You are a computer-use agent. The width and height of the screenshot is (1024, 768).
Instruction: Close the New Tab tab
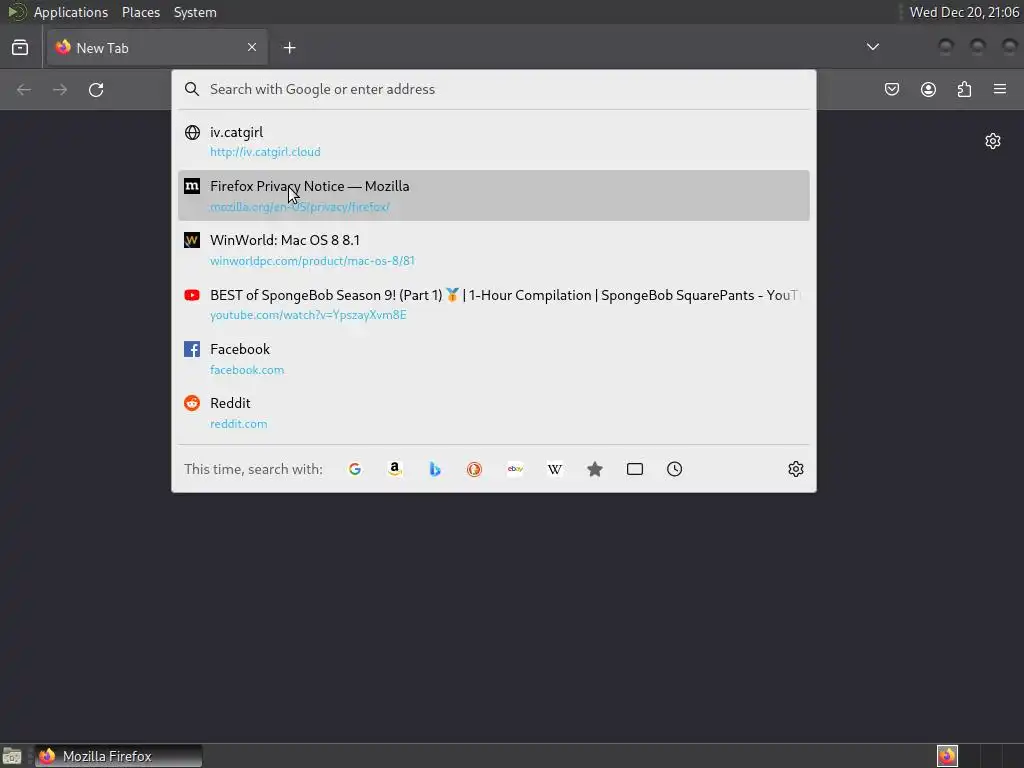(252, 47)
